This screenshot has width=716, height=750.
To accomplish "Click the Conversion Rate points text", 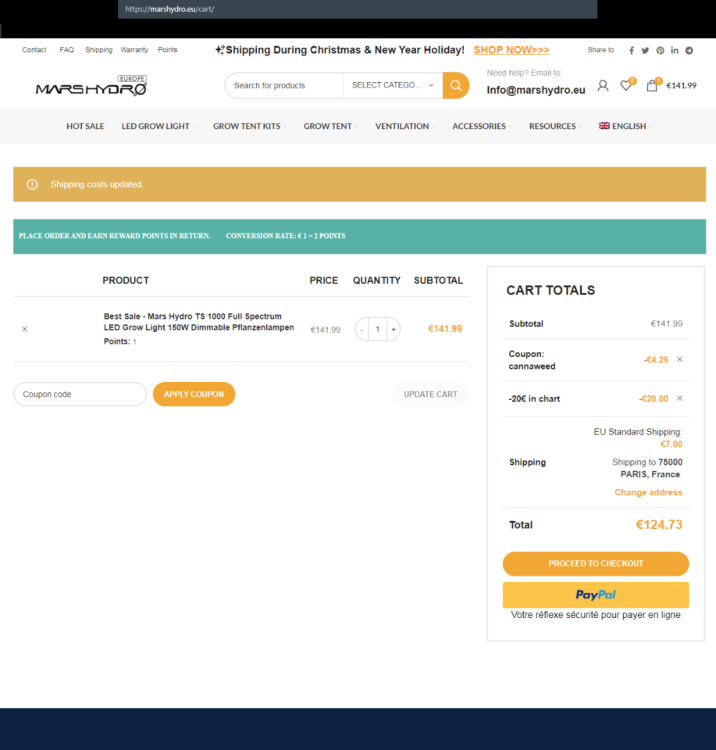I will click(x=286, y=236).
